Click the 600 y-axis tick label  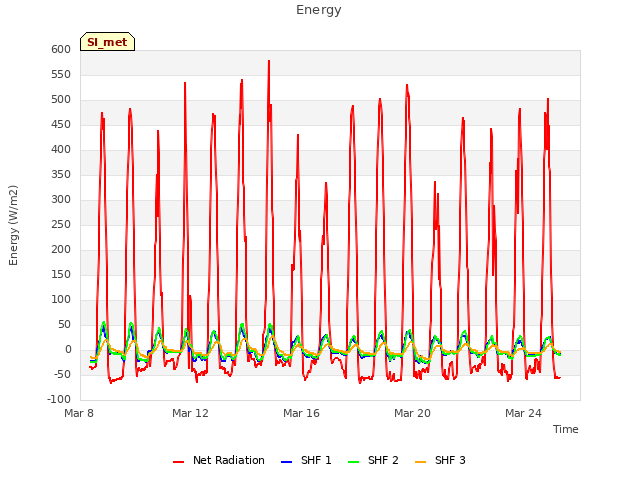[61, 50]
